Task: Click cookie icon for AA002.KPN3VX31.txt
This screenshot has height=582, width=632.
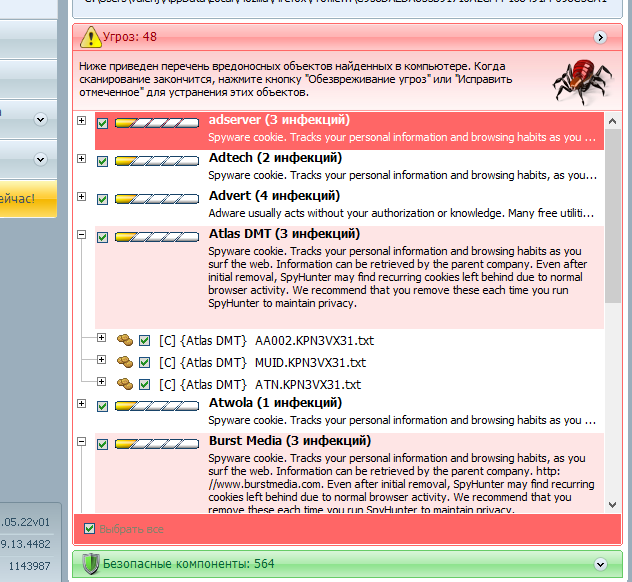Action: (125, 340)
